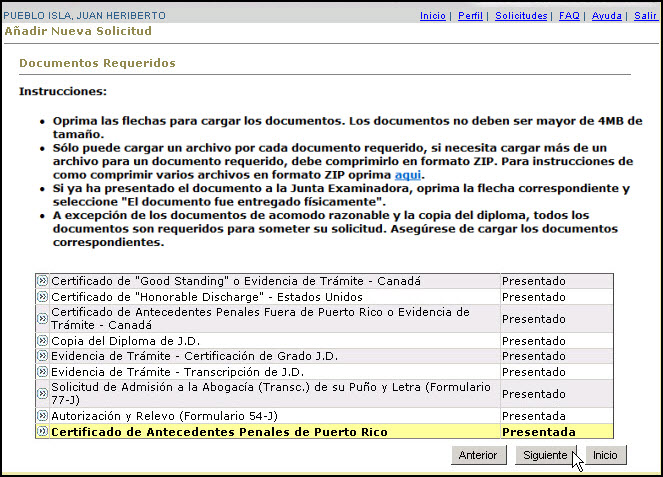Click arrow icon for Certificación de Grado J.D.
Viewport: 663px width, 477px height.
pyautogui.click(x=42, y=356)
